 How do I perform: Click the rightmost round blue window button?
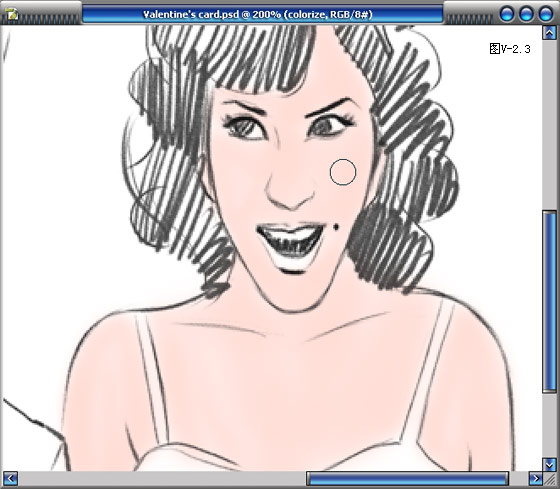click(546, 14)
